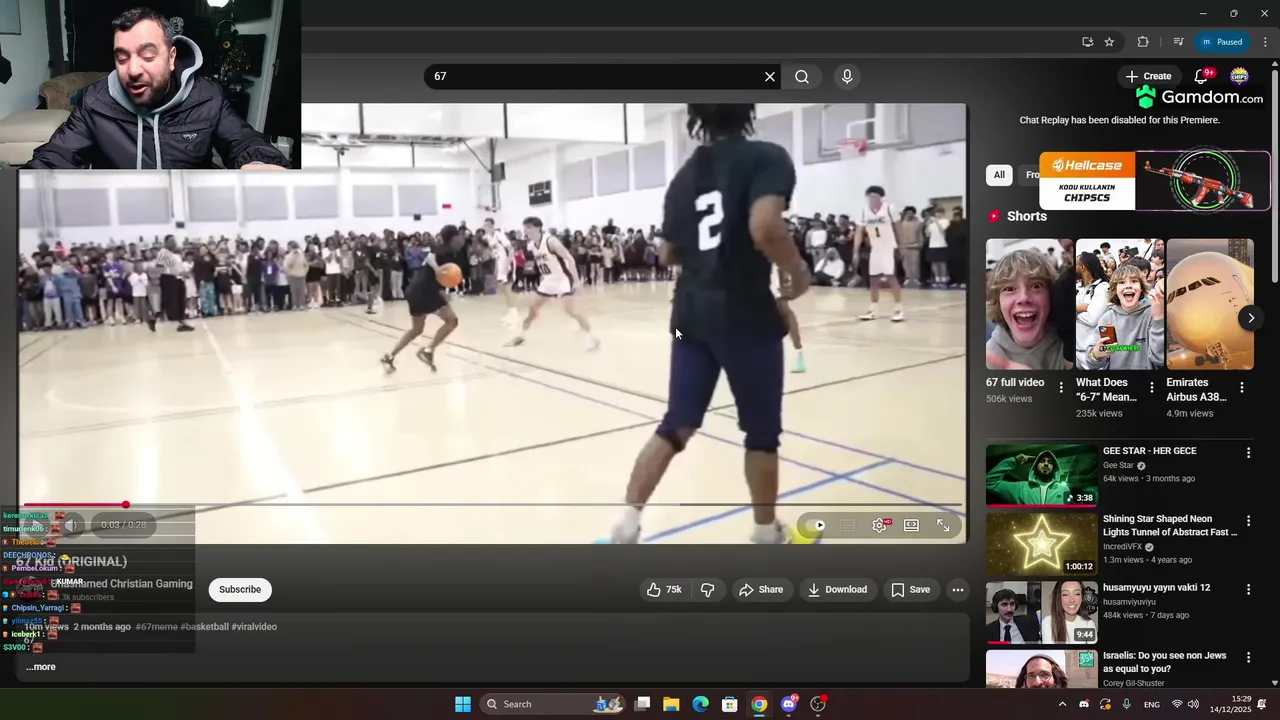The height and width of the screenshot is (720, 1280).
Task: Show next Shorts with arrow
Action: [x=1251, y=318]
